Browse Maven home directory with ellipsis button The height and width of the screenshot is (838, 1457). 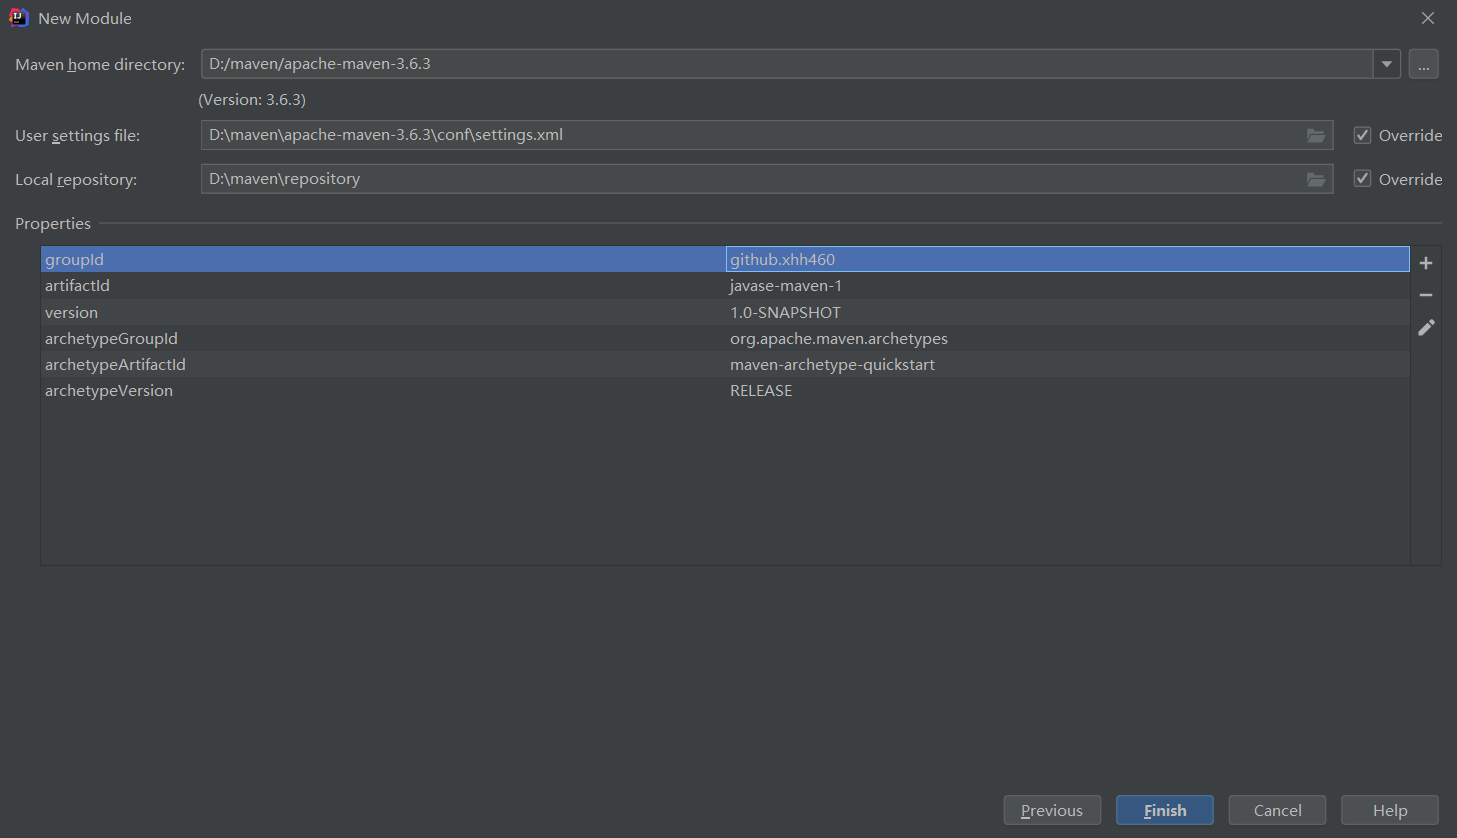click(1424, 64)
